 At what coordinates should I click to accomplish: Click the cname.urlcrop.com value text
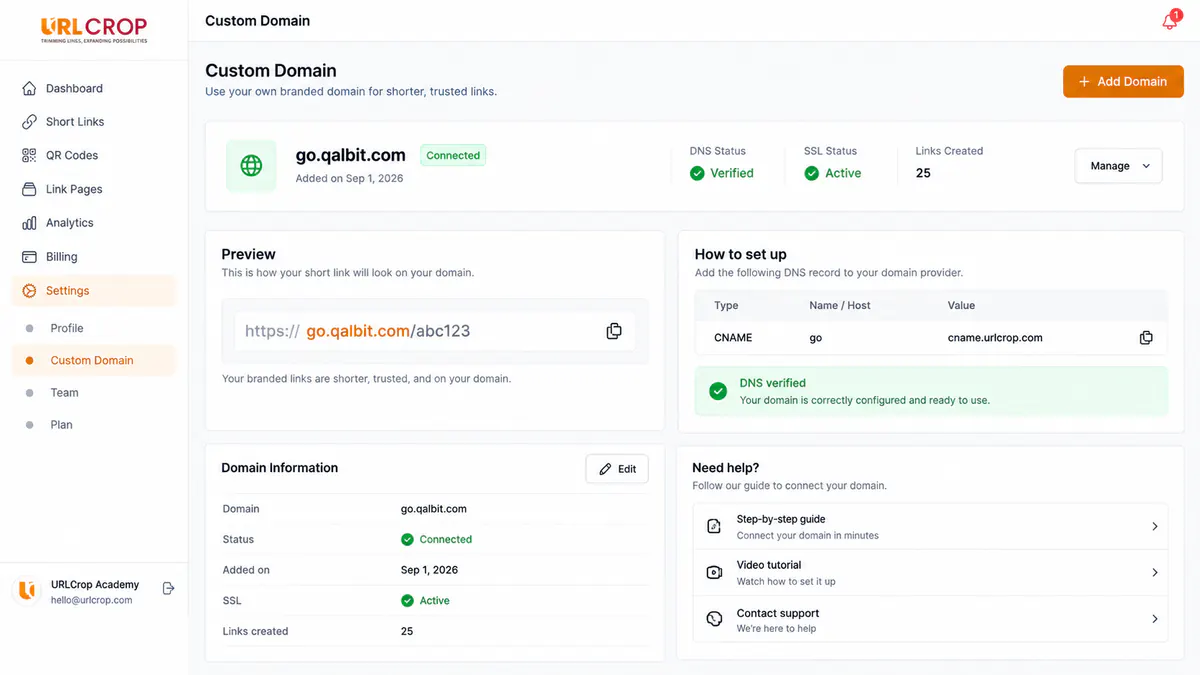[x=995, y=338]
